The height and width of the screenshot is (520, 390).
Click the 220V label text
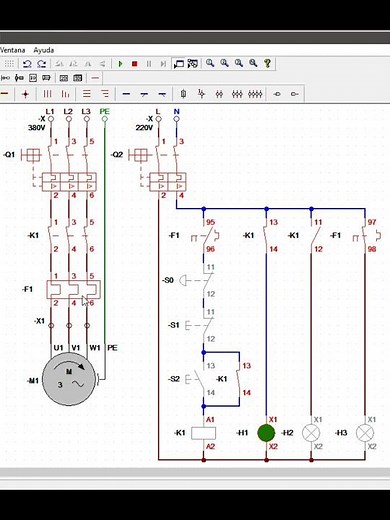click(144, 128)
